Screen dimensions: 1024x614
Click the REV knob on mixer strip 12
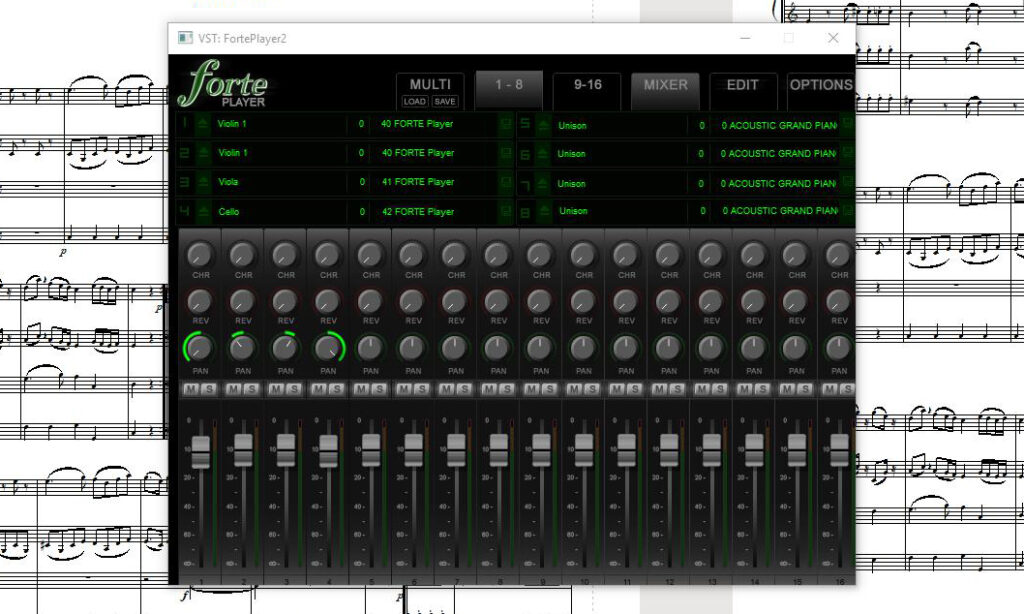pyautogui.click(x=668, y=301)
